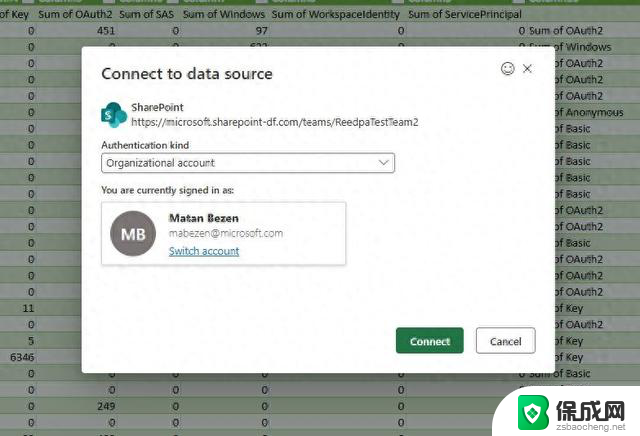
Task: Click the smiley feedback icon
Action: click(x=507, y=69)
